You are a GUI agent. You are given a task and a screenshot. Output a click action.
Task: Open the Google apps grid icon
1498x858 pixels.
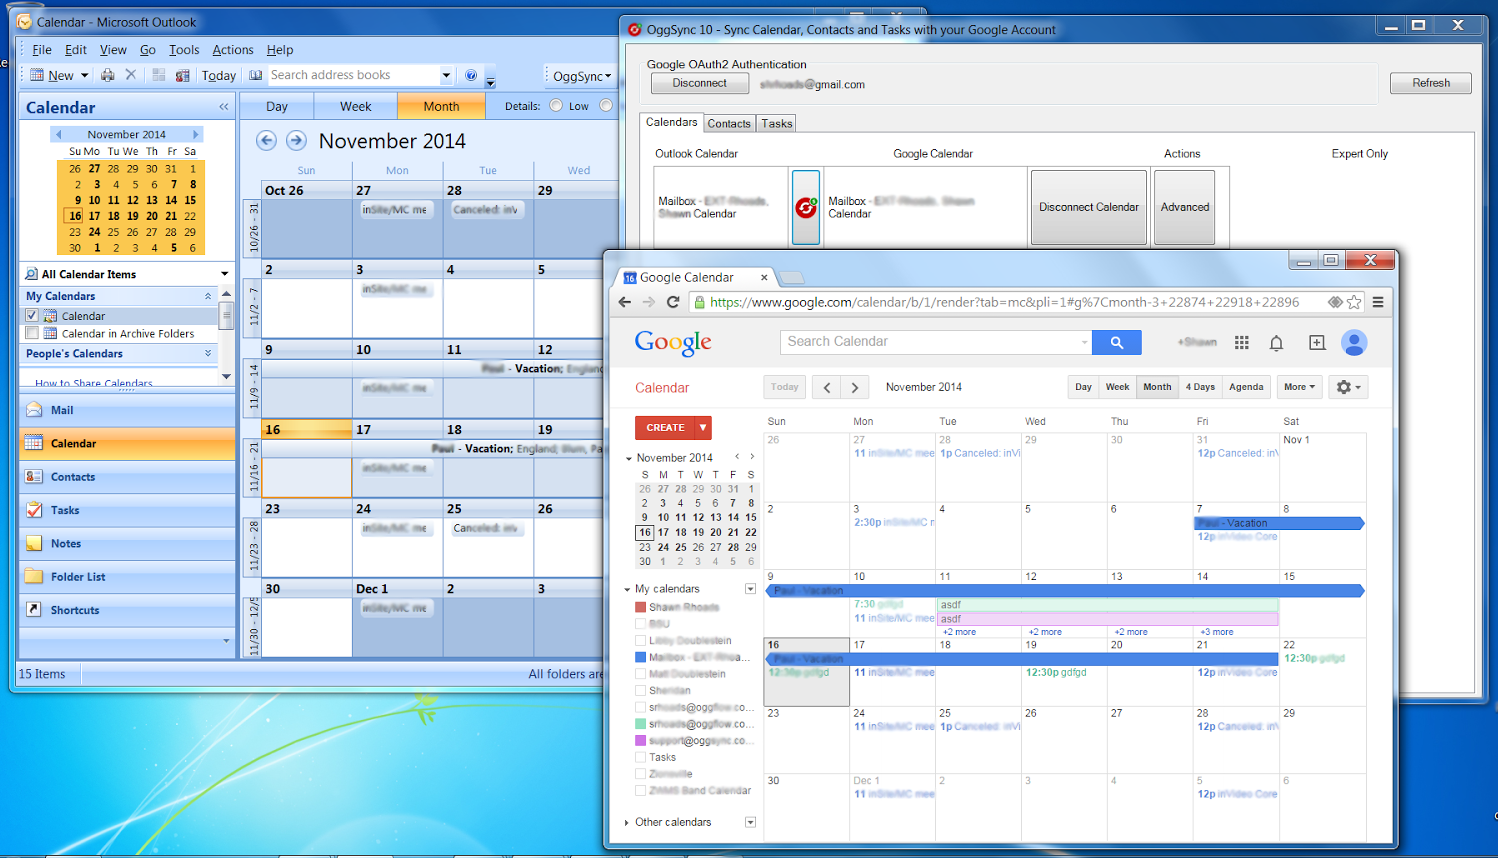(1241, 343)
